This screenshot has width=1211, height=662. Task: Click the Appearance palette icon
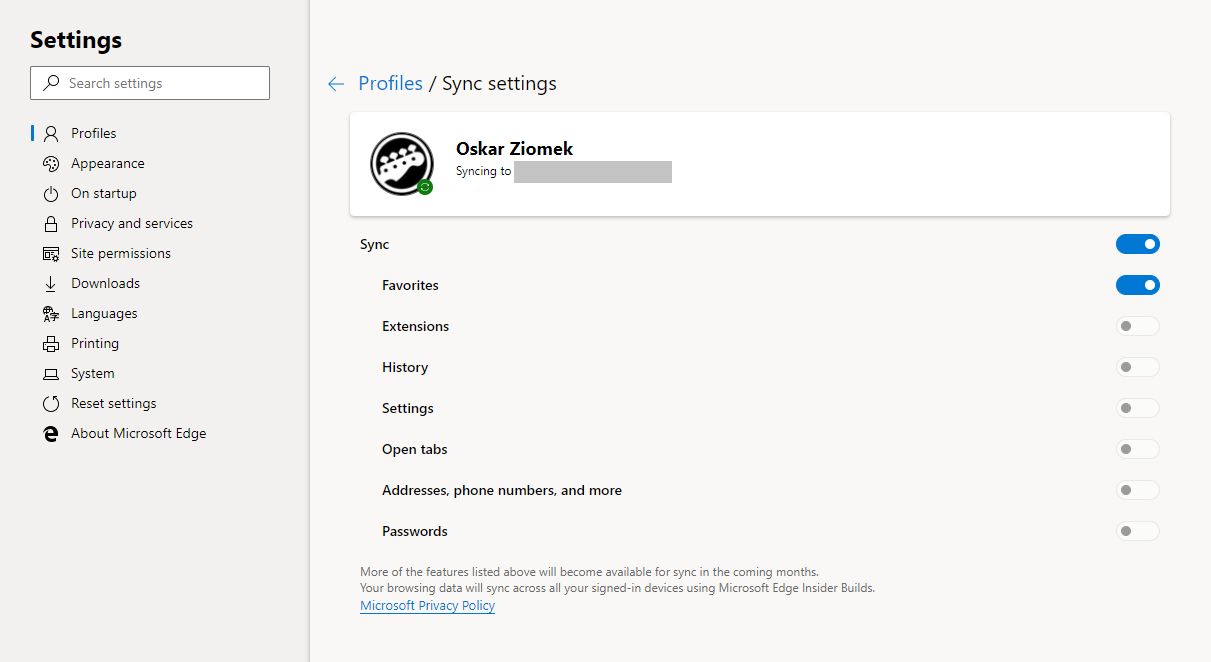coord(51,164)
